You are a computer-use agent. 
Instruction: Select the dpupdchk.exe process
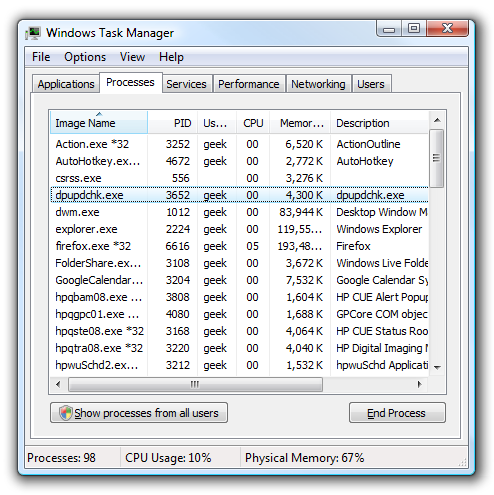239,195
